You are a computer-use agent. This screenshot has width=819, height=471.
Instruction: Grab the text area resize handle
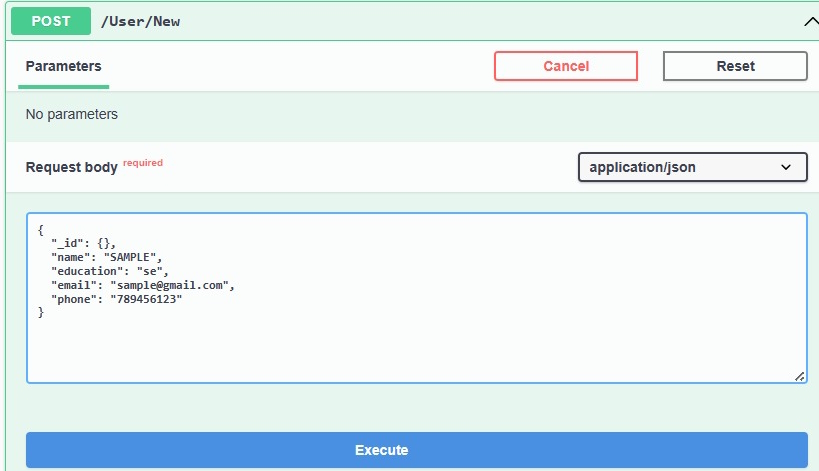point(799,376)
